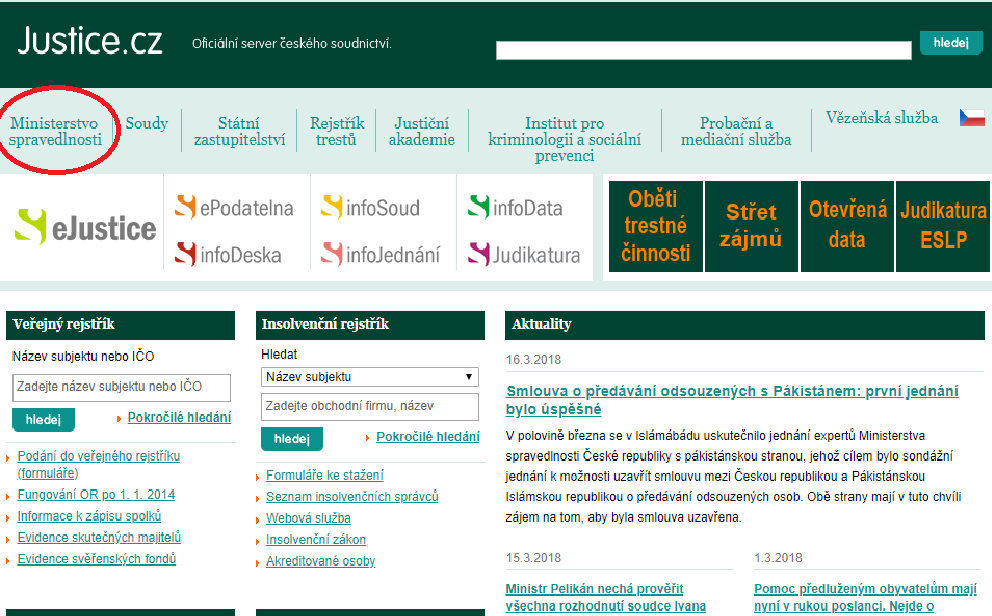The height and width of the screenshot is (616, 992).
Task: Click the date 1.3.2018
Action: [x=778, y=558]
